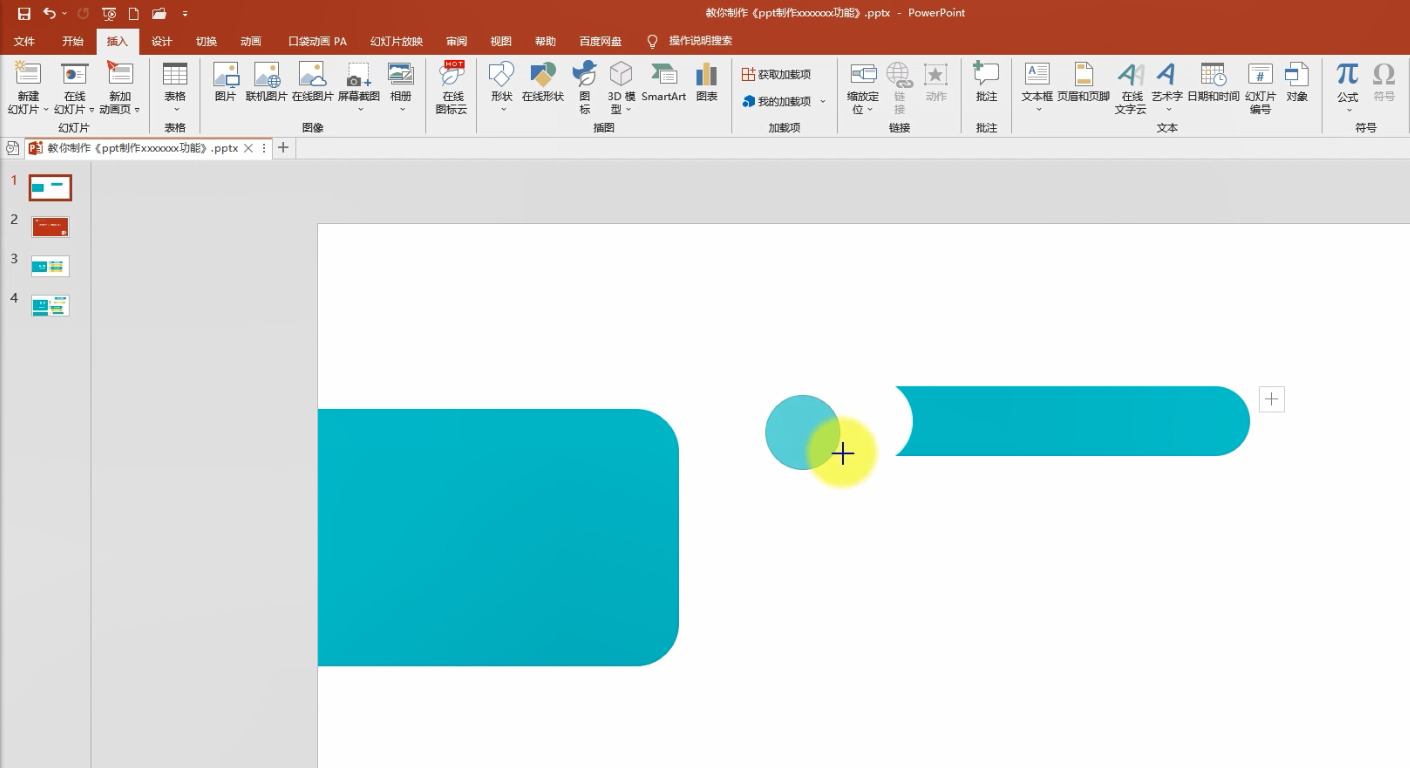Open the 视图 ribbon tab

coord(501,41)
